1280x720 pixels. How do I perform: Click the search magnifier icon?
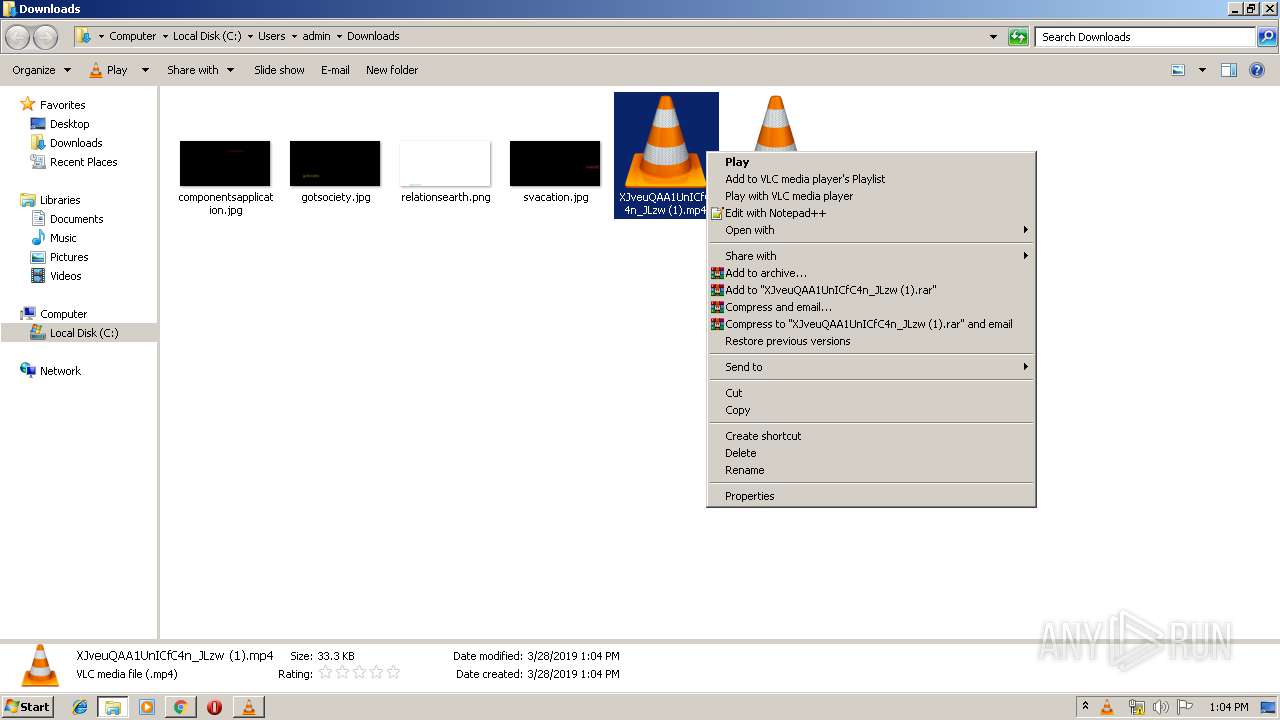coord(1267,37)
